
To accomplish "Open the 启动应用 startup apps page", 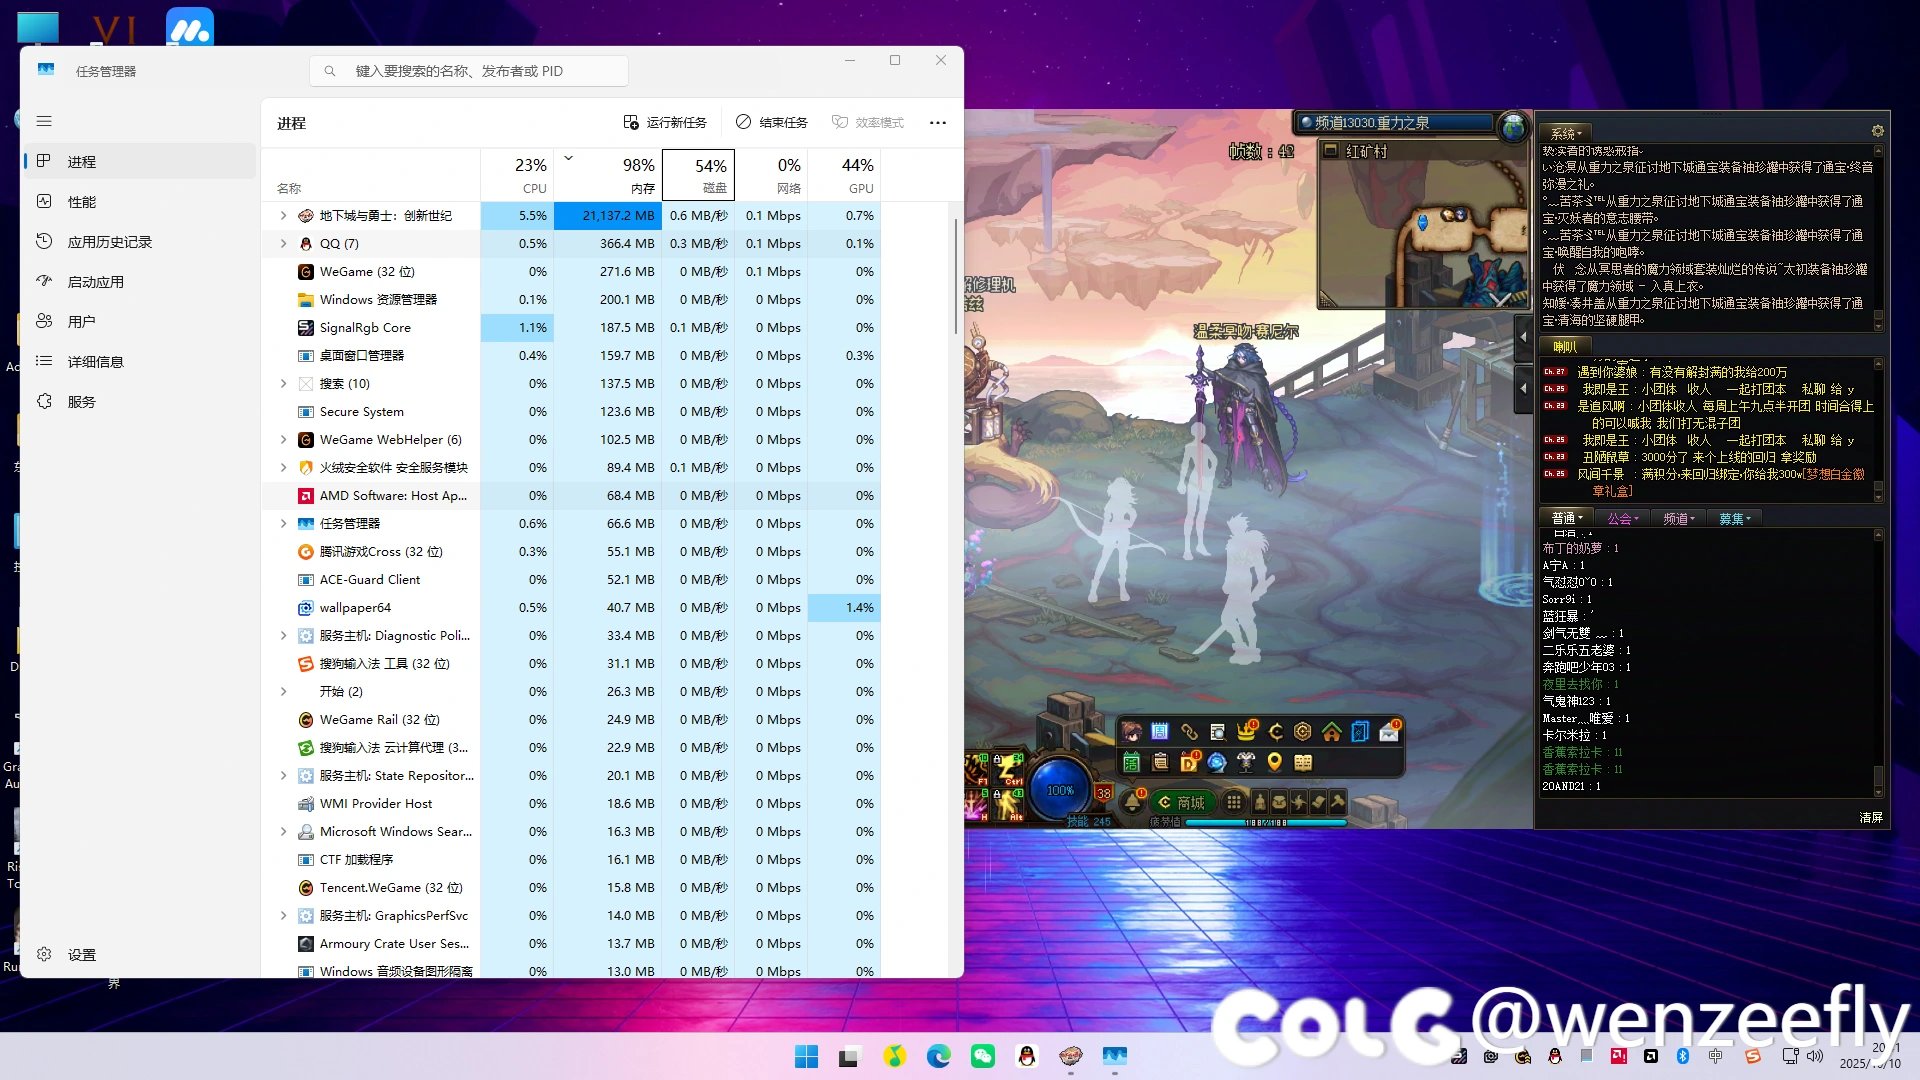I will click(96, 282).
